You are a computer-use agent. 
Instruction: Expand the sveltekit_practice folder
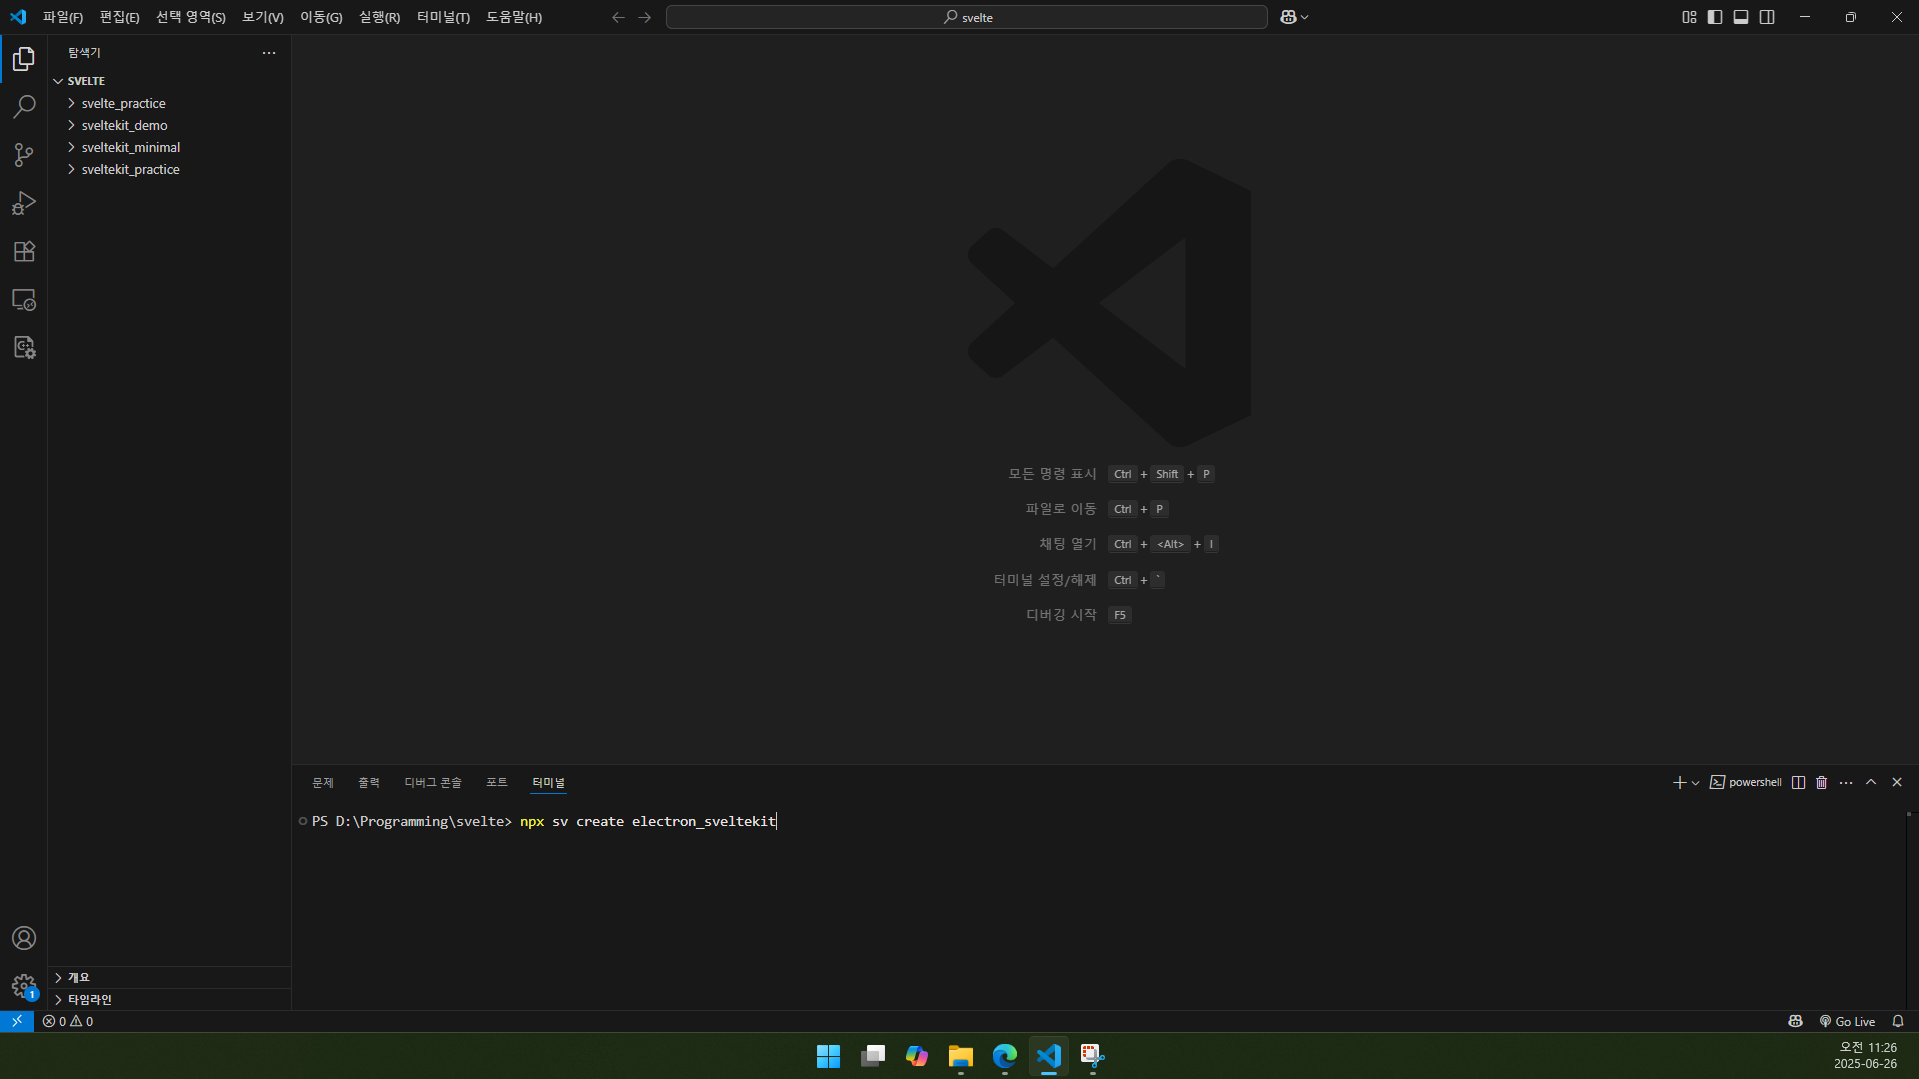(x=170, y=169)
